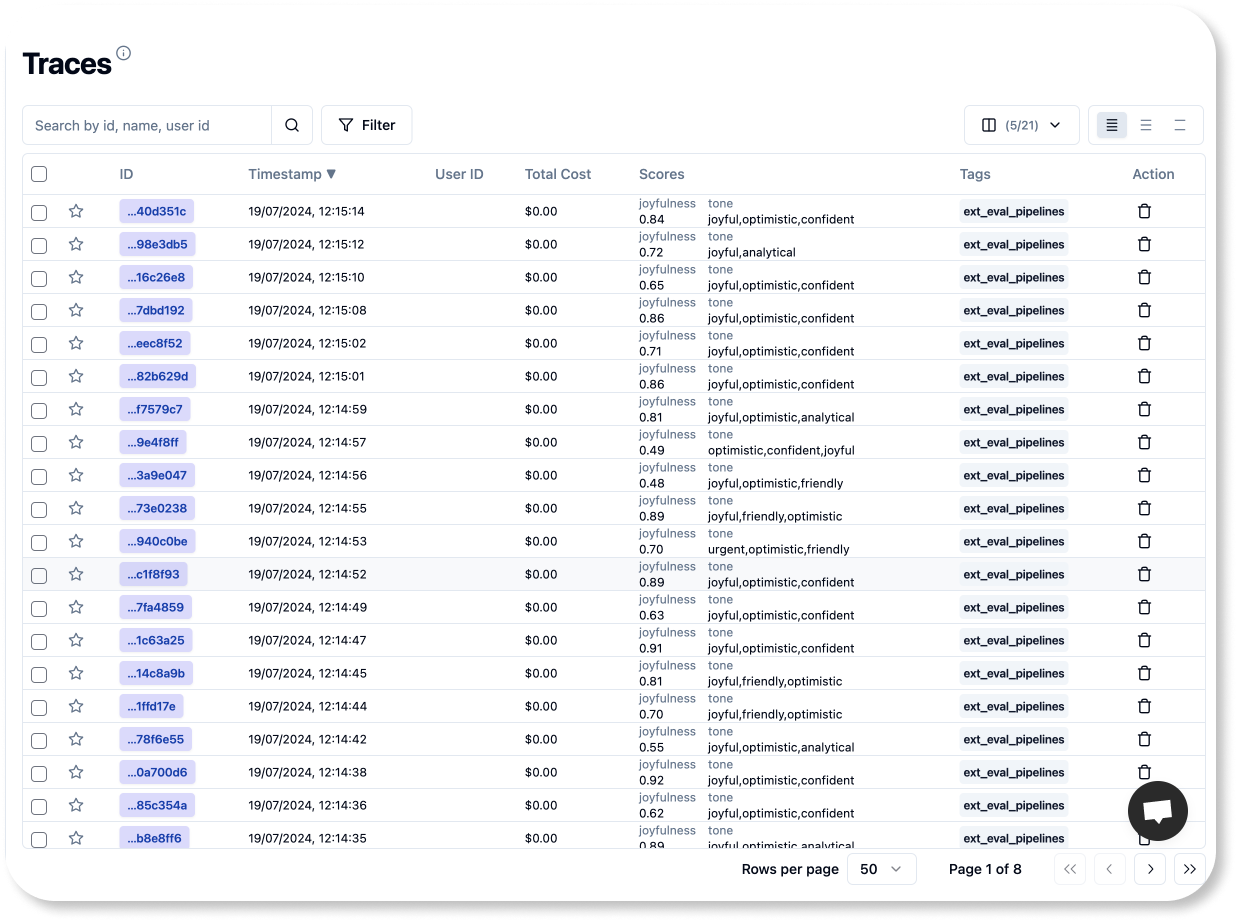Open trace ID ending in 7dbd192
The height and width of the screenshot is (922, 1237).
(156, 310)
